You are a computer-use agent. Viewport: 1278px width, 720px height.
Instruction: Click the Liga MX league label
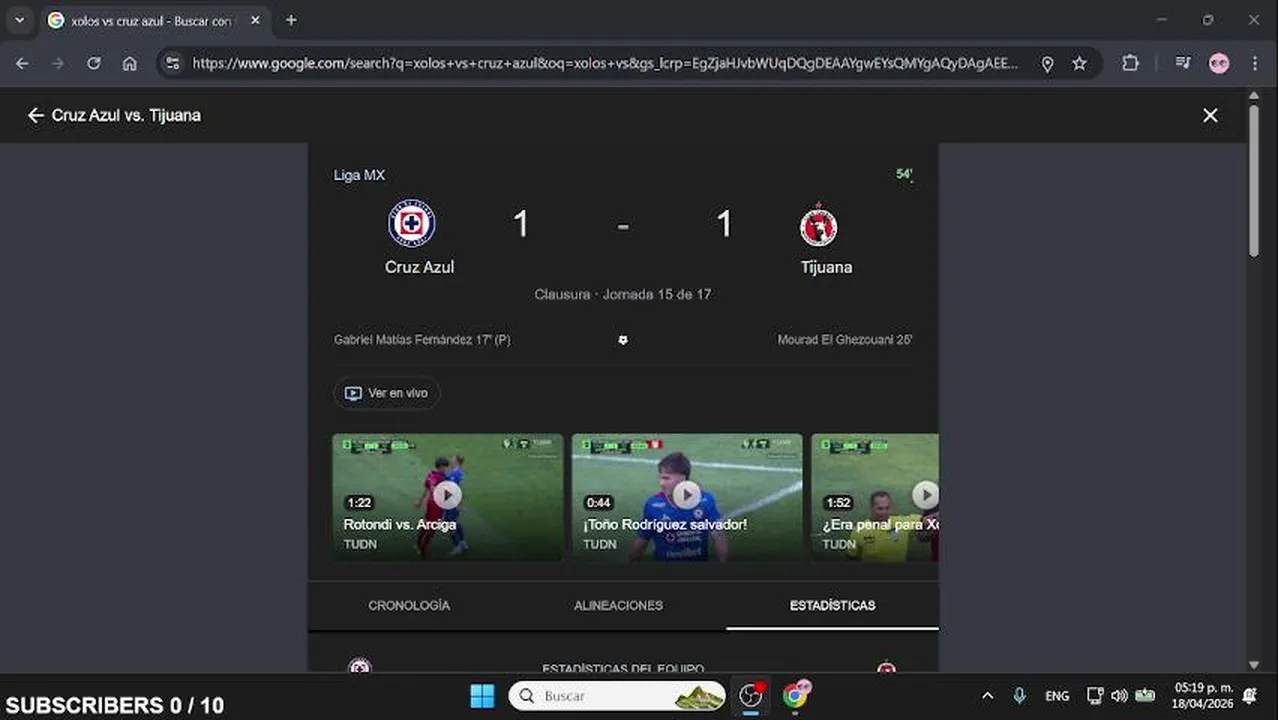[x=359, y=175]
